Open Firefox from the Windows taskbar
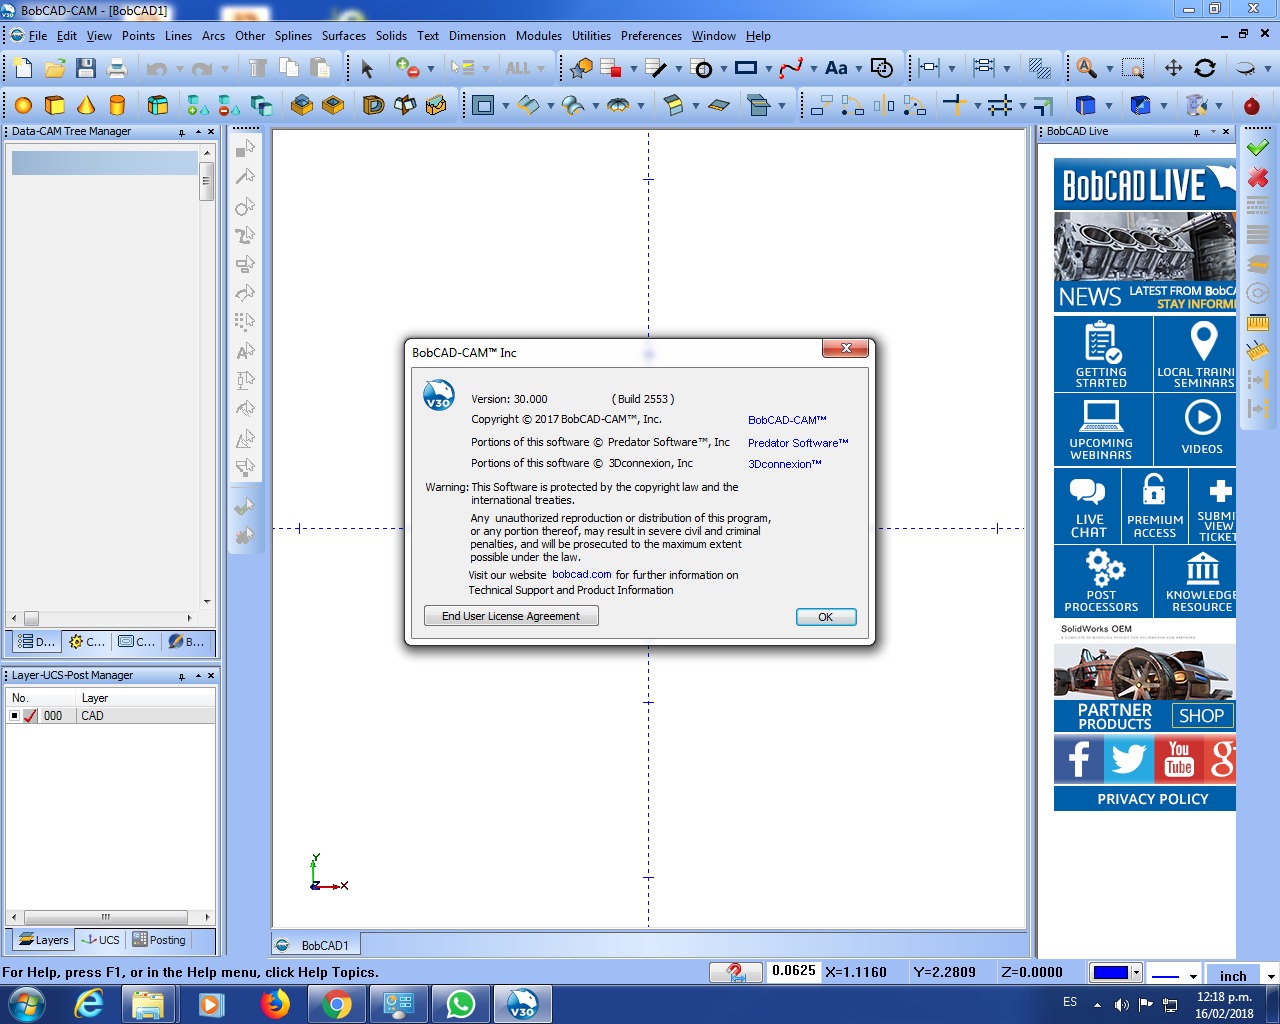 275,1004
